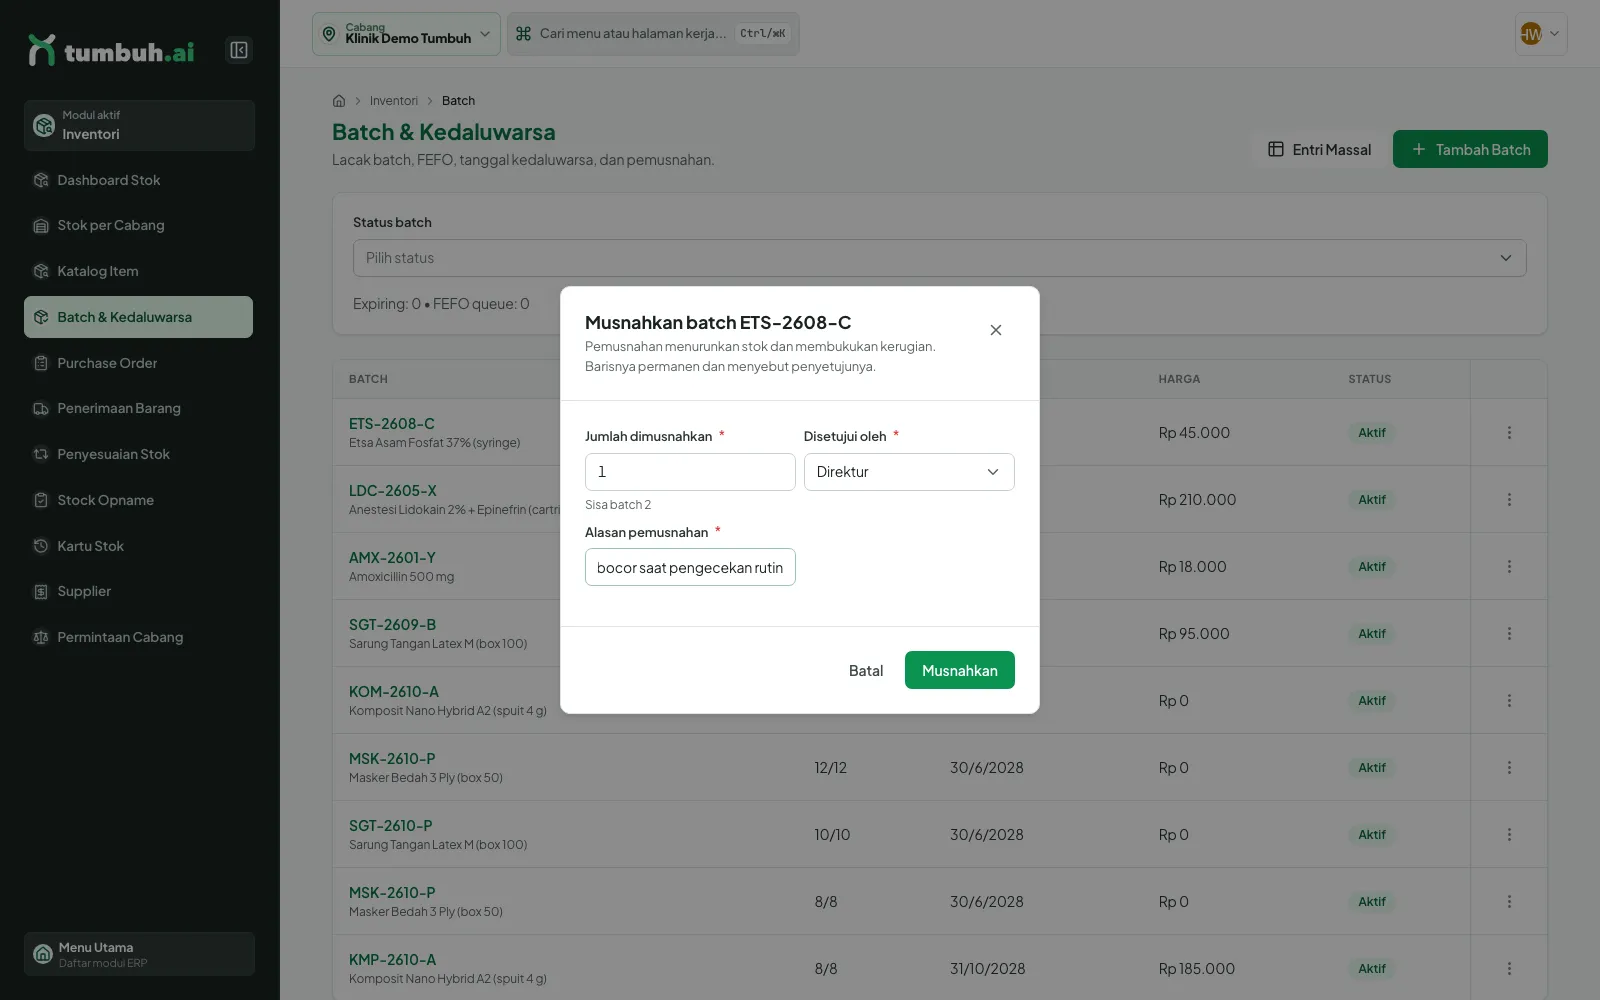Open batch link KMP-2610-A
Image resolution: width=1600 pixels, height=1000 pixels.
[x=393, y=960]
